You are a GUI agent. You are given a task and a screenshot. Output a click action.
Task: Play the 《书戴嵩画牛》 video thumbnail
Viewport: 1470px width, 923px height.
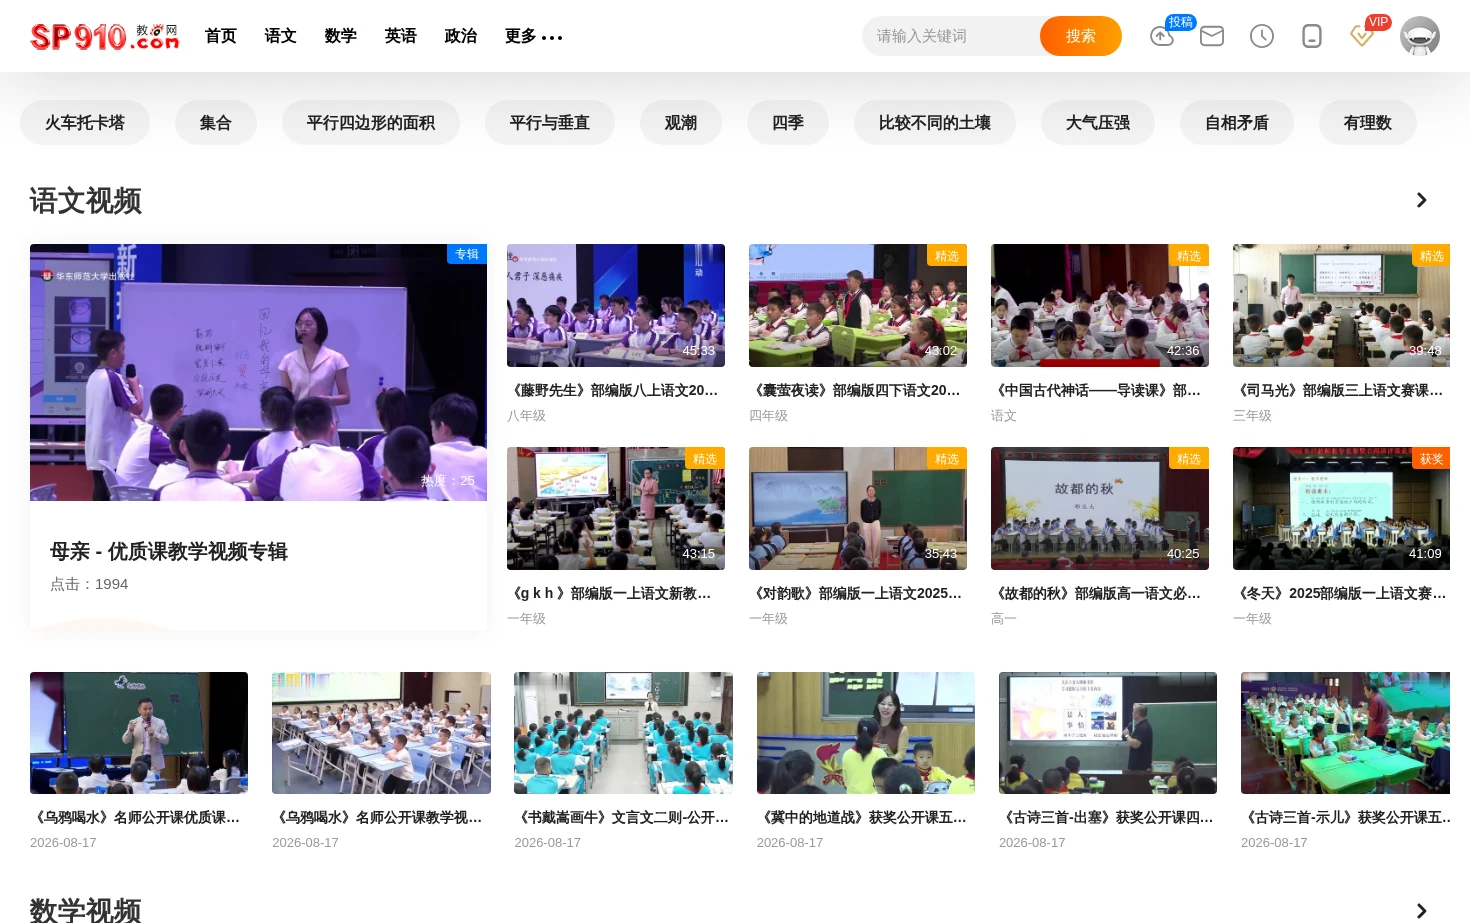[x=623, y=733]
